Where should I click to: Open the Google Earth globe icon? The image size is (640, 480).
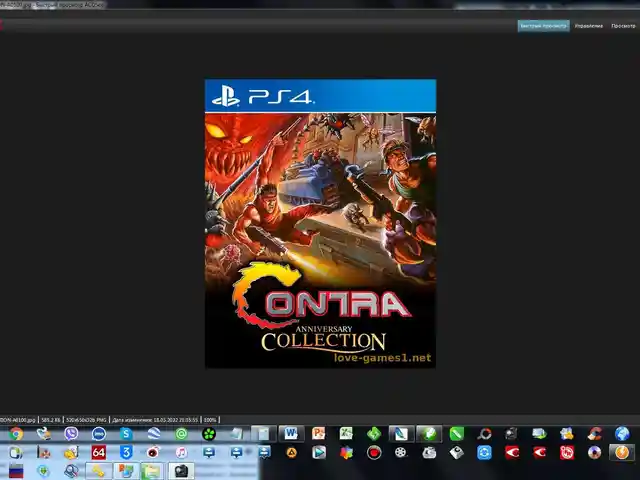154,433
